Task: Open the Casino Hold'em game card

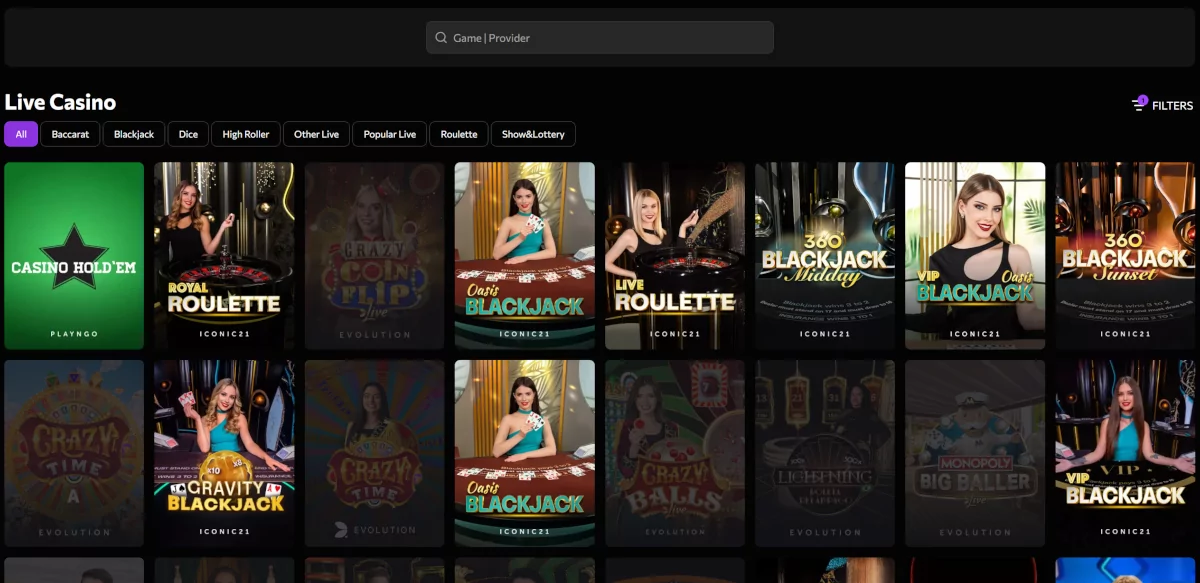Action: click(74, 255)
